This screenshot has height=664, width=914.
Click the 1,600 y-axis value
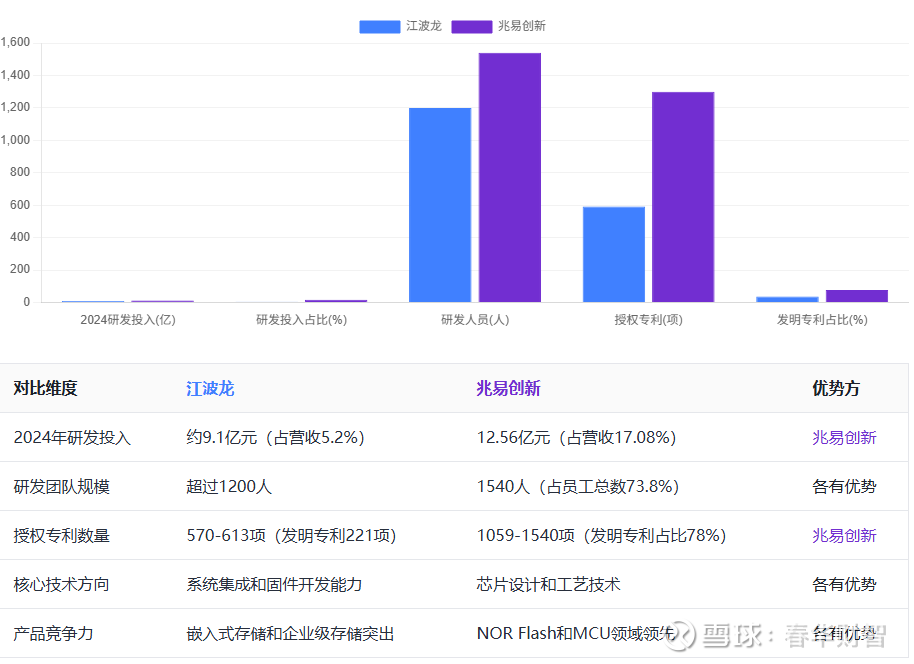tap(15, 42)
